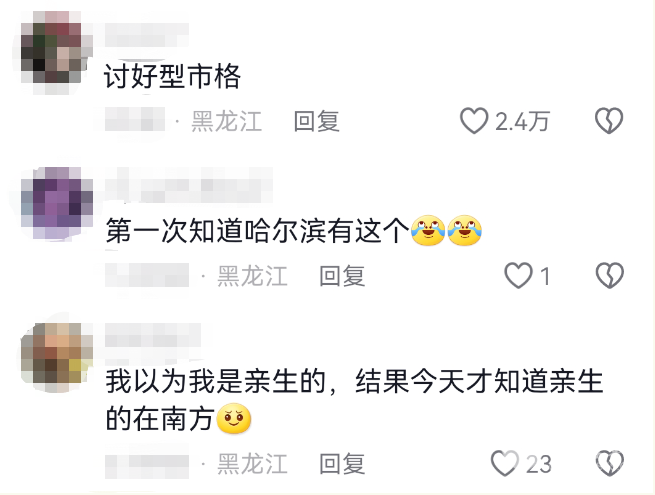655x495 pixels.
Task: Select the 第一次知道哈尔滨有这个 comment text
Action: click(x=294, y=231)
